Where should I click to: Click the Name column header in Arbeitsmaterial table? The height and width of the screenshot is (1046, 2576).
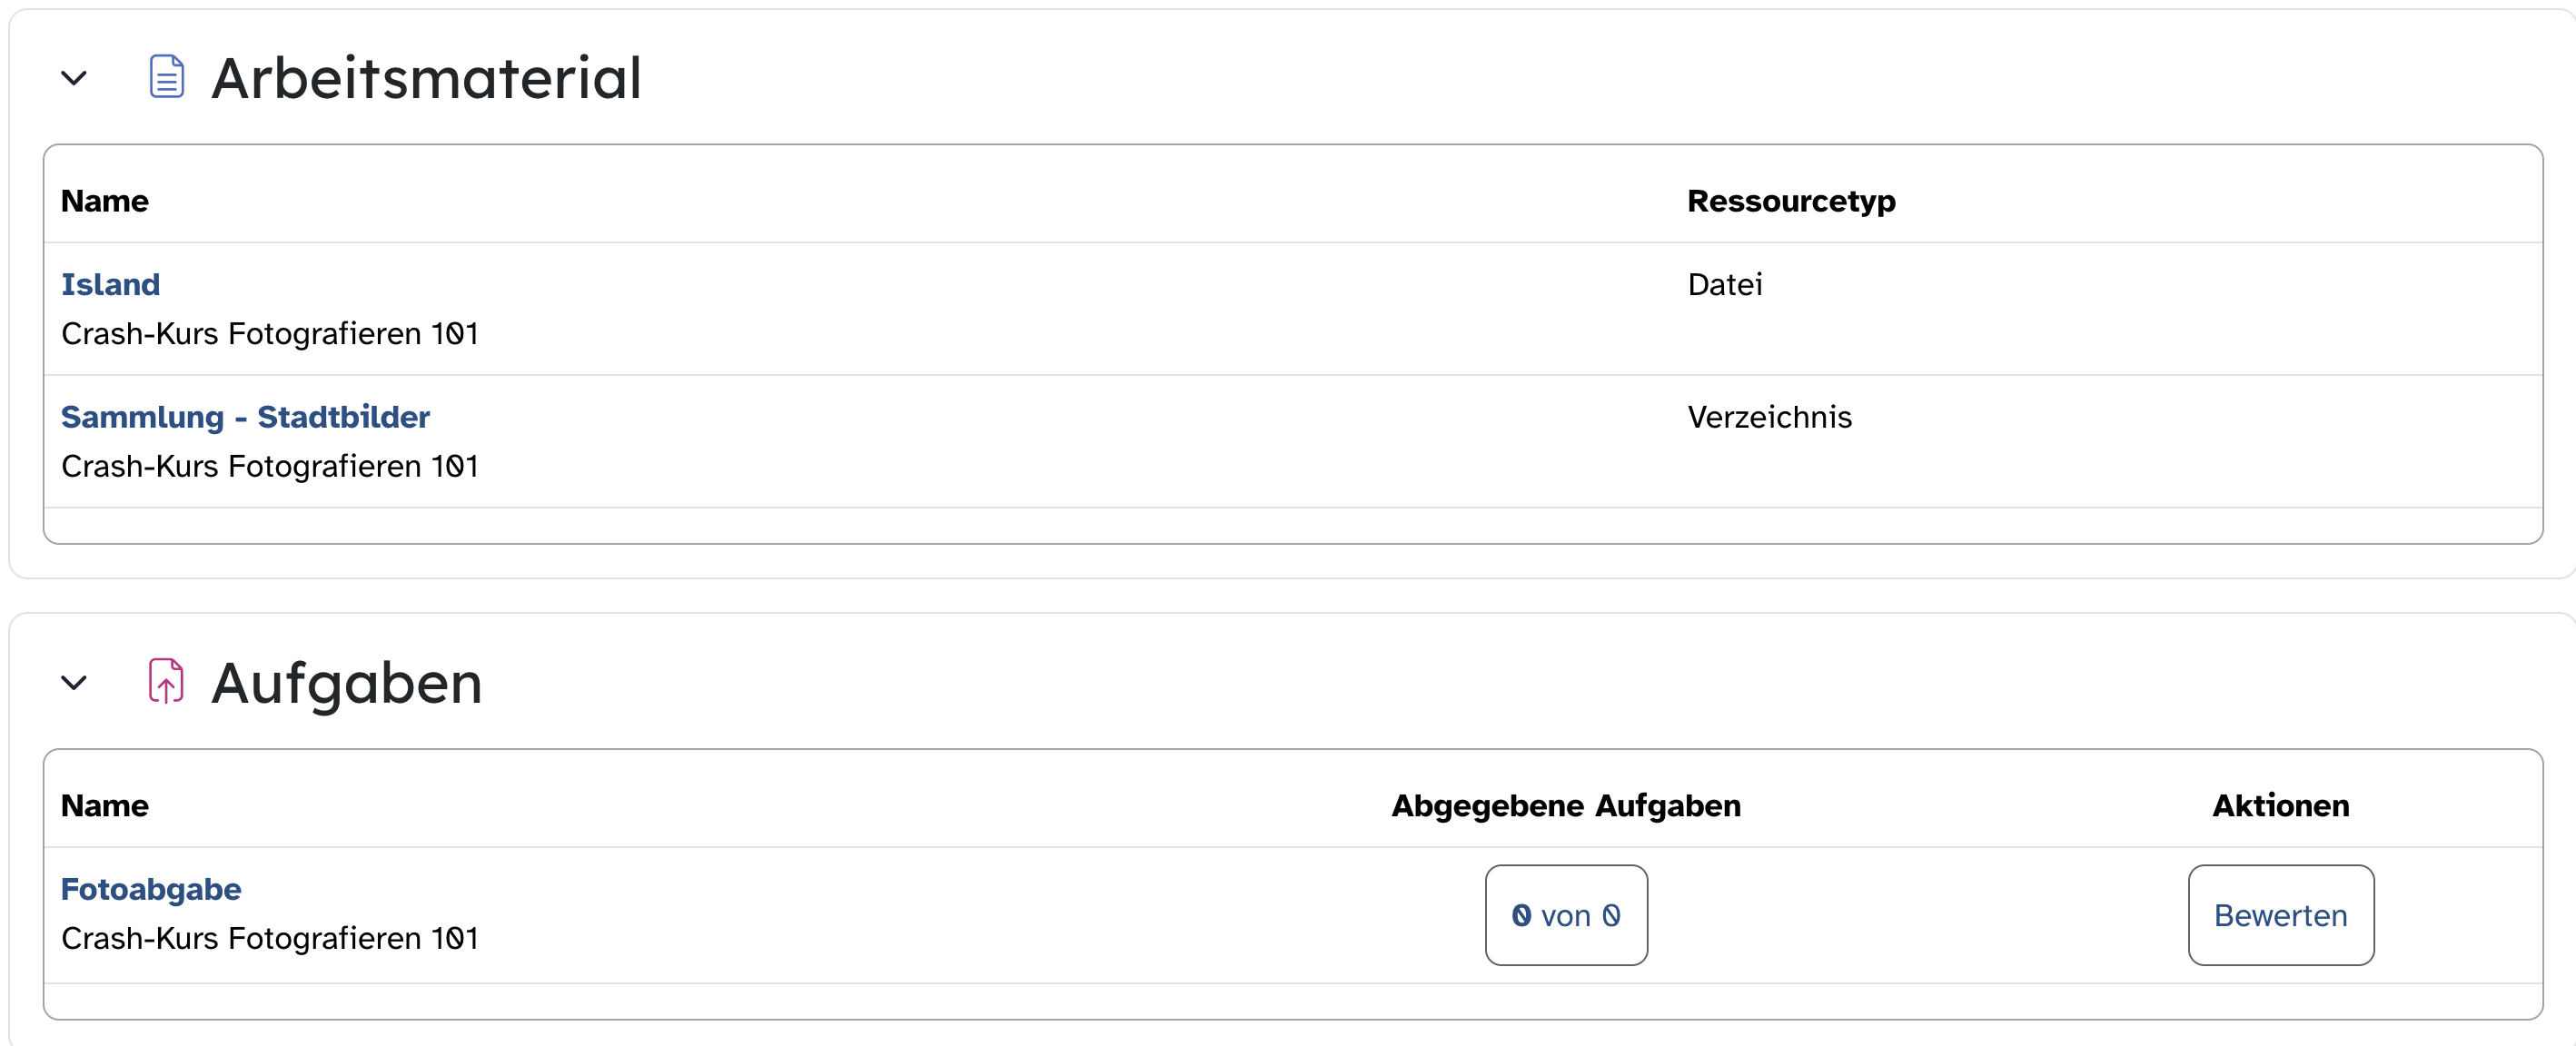[x=105, y=201]
